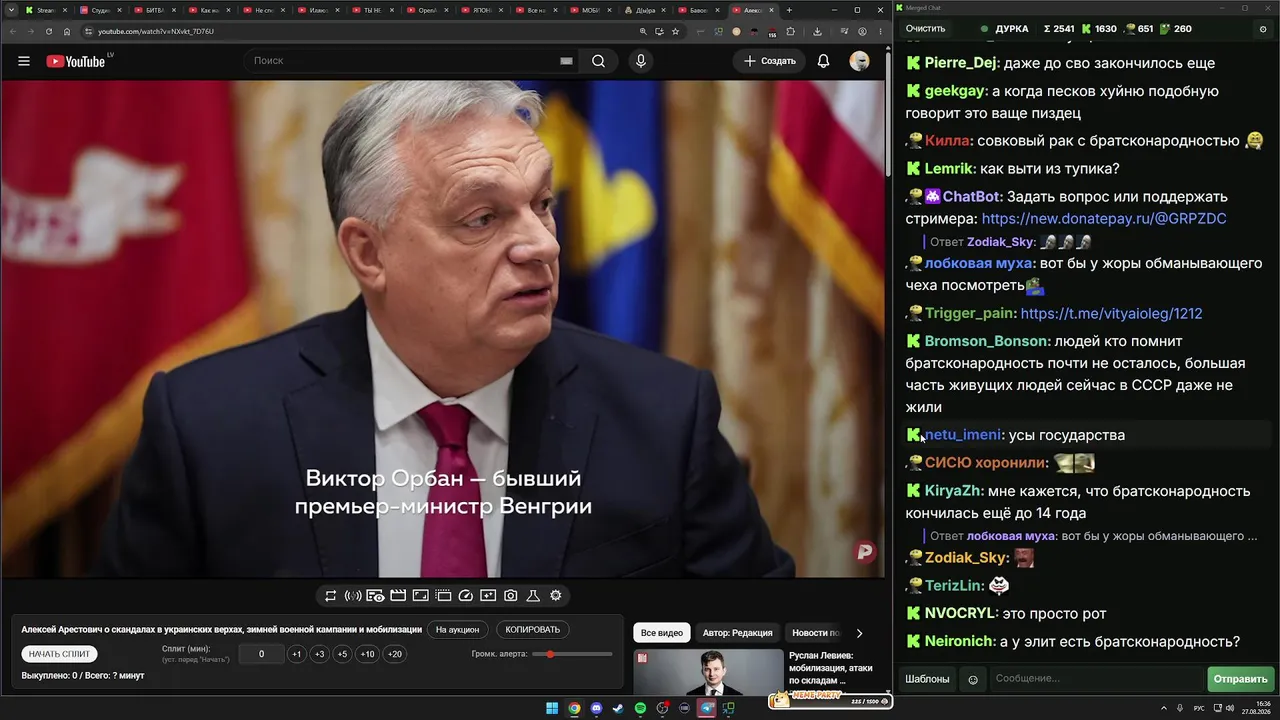Screen dimensions: 1280x720
Task: Adjust the 'Громк. алерта' volume slider
Action: pos(572,654)
